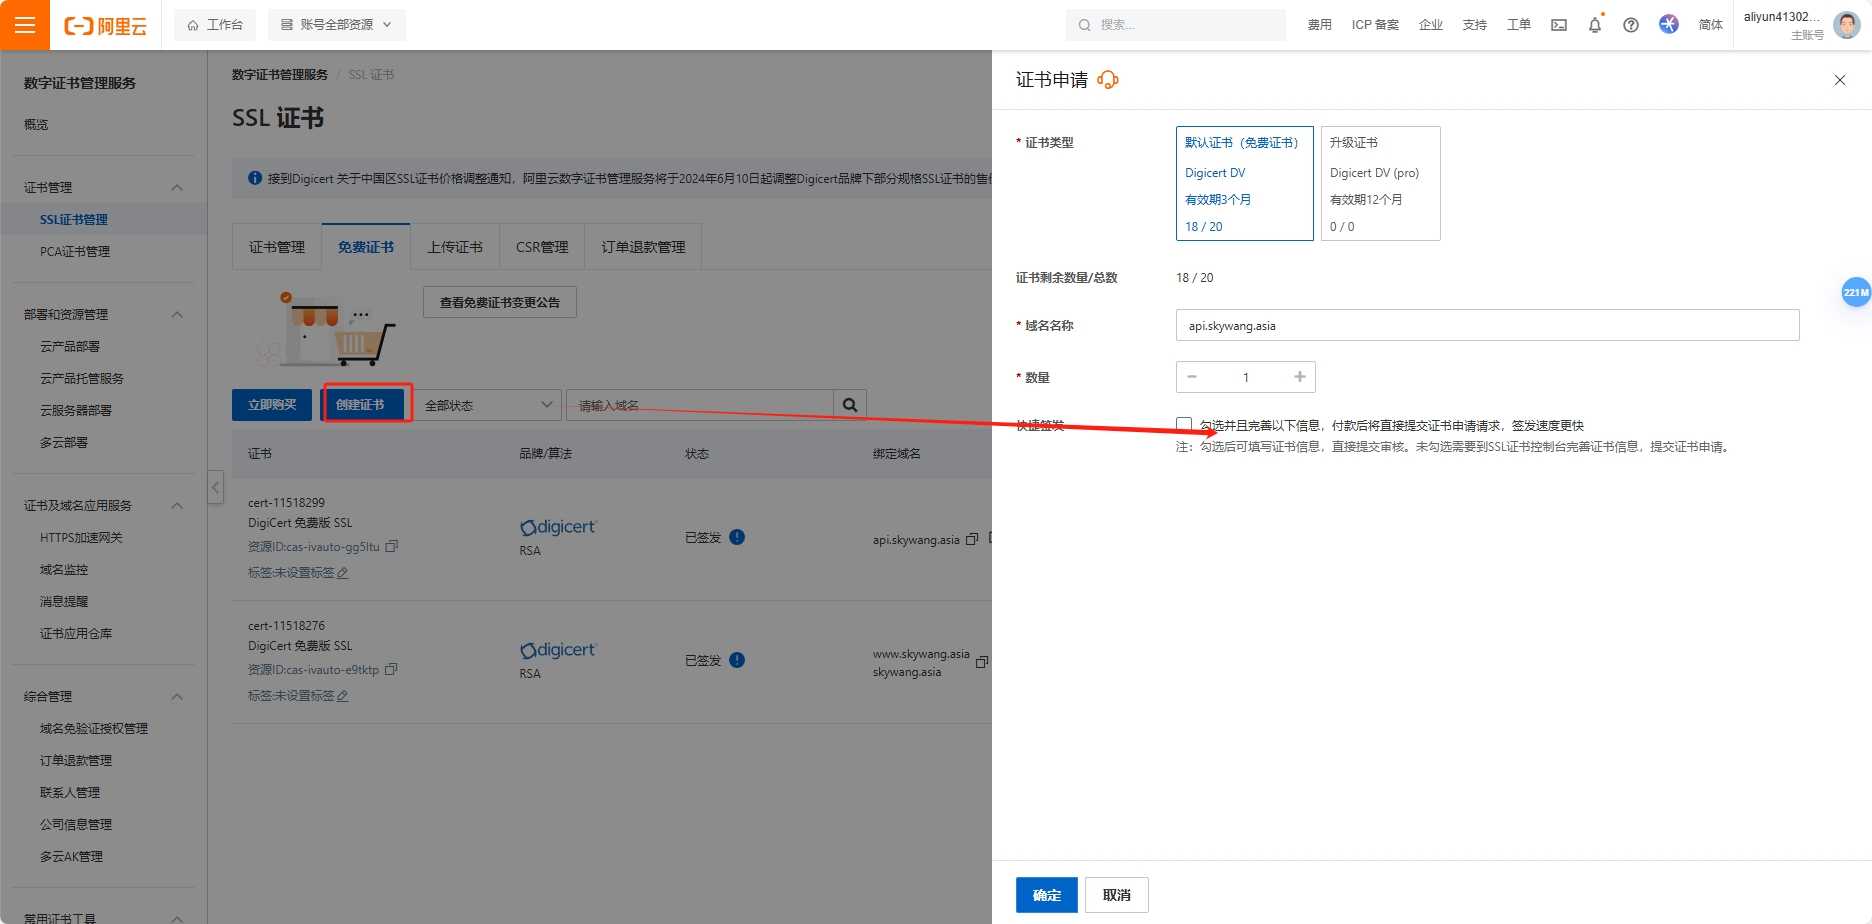Switch language via 简体

1711,25
